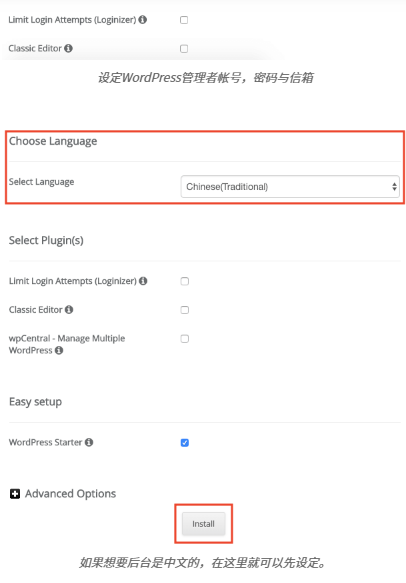Click the Select Plugin(s) section heading
The width and height of the screenshot is (406, 583).
coord(46,241)
